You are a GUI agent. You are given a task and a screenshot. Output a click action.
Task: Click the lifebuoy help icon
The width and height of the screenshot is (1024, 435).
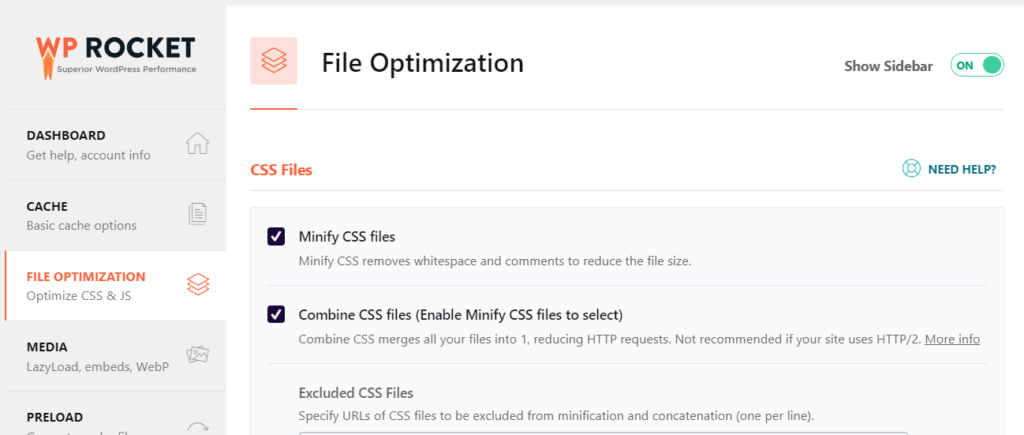point(911,169)
